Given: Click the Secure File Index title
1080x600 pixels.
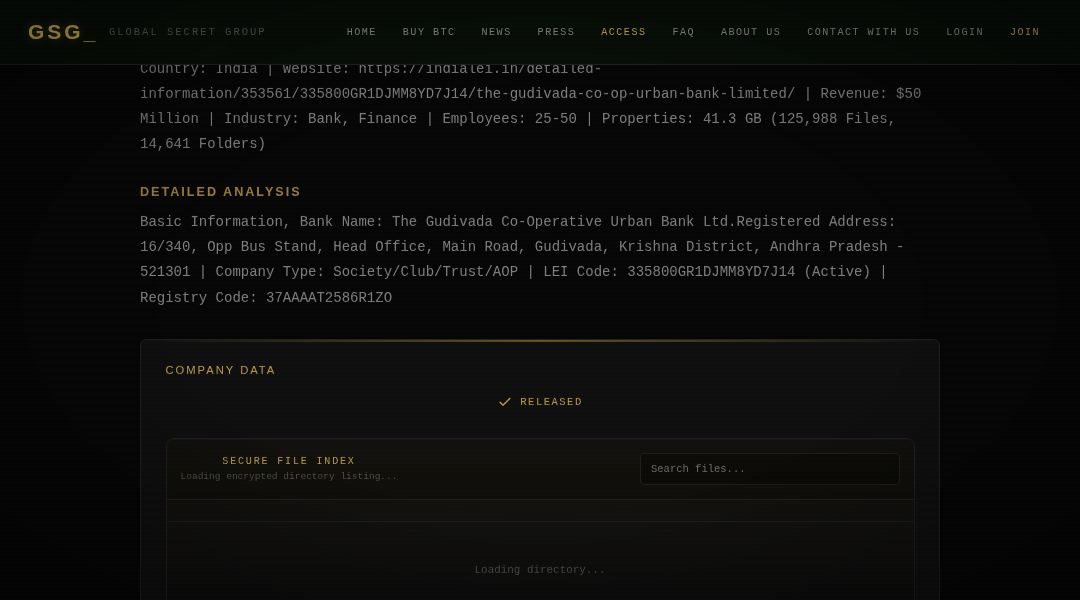Looking at the screenshot, I should click(x=289, y=461).
